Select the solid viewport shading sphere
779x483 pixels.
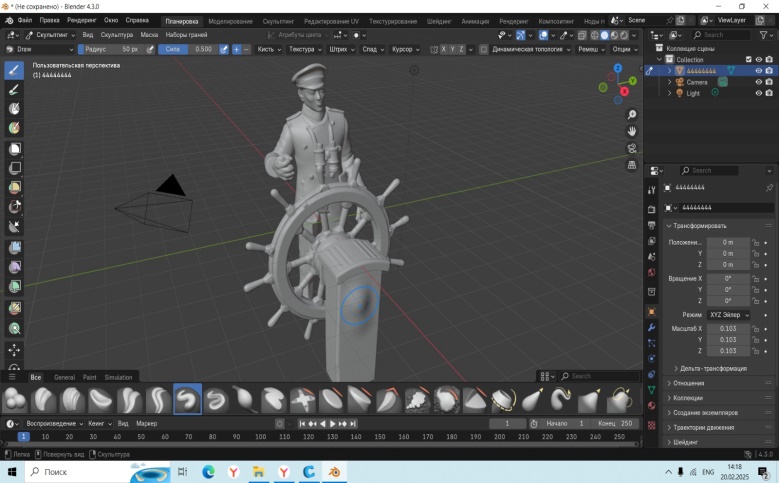click(x=604, y=35)
